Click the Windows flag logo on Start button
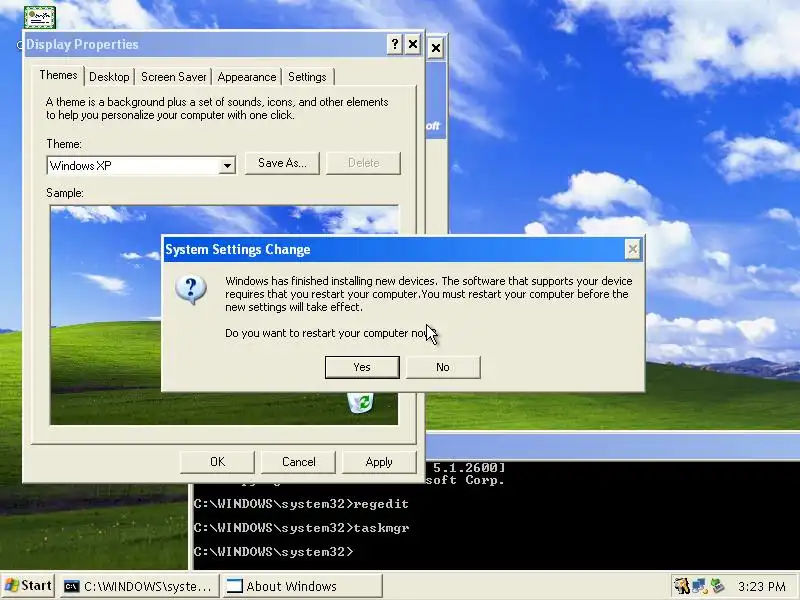Image resolution: width=800 pixels, height=600 pixels. (x=11, y=586)
